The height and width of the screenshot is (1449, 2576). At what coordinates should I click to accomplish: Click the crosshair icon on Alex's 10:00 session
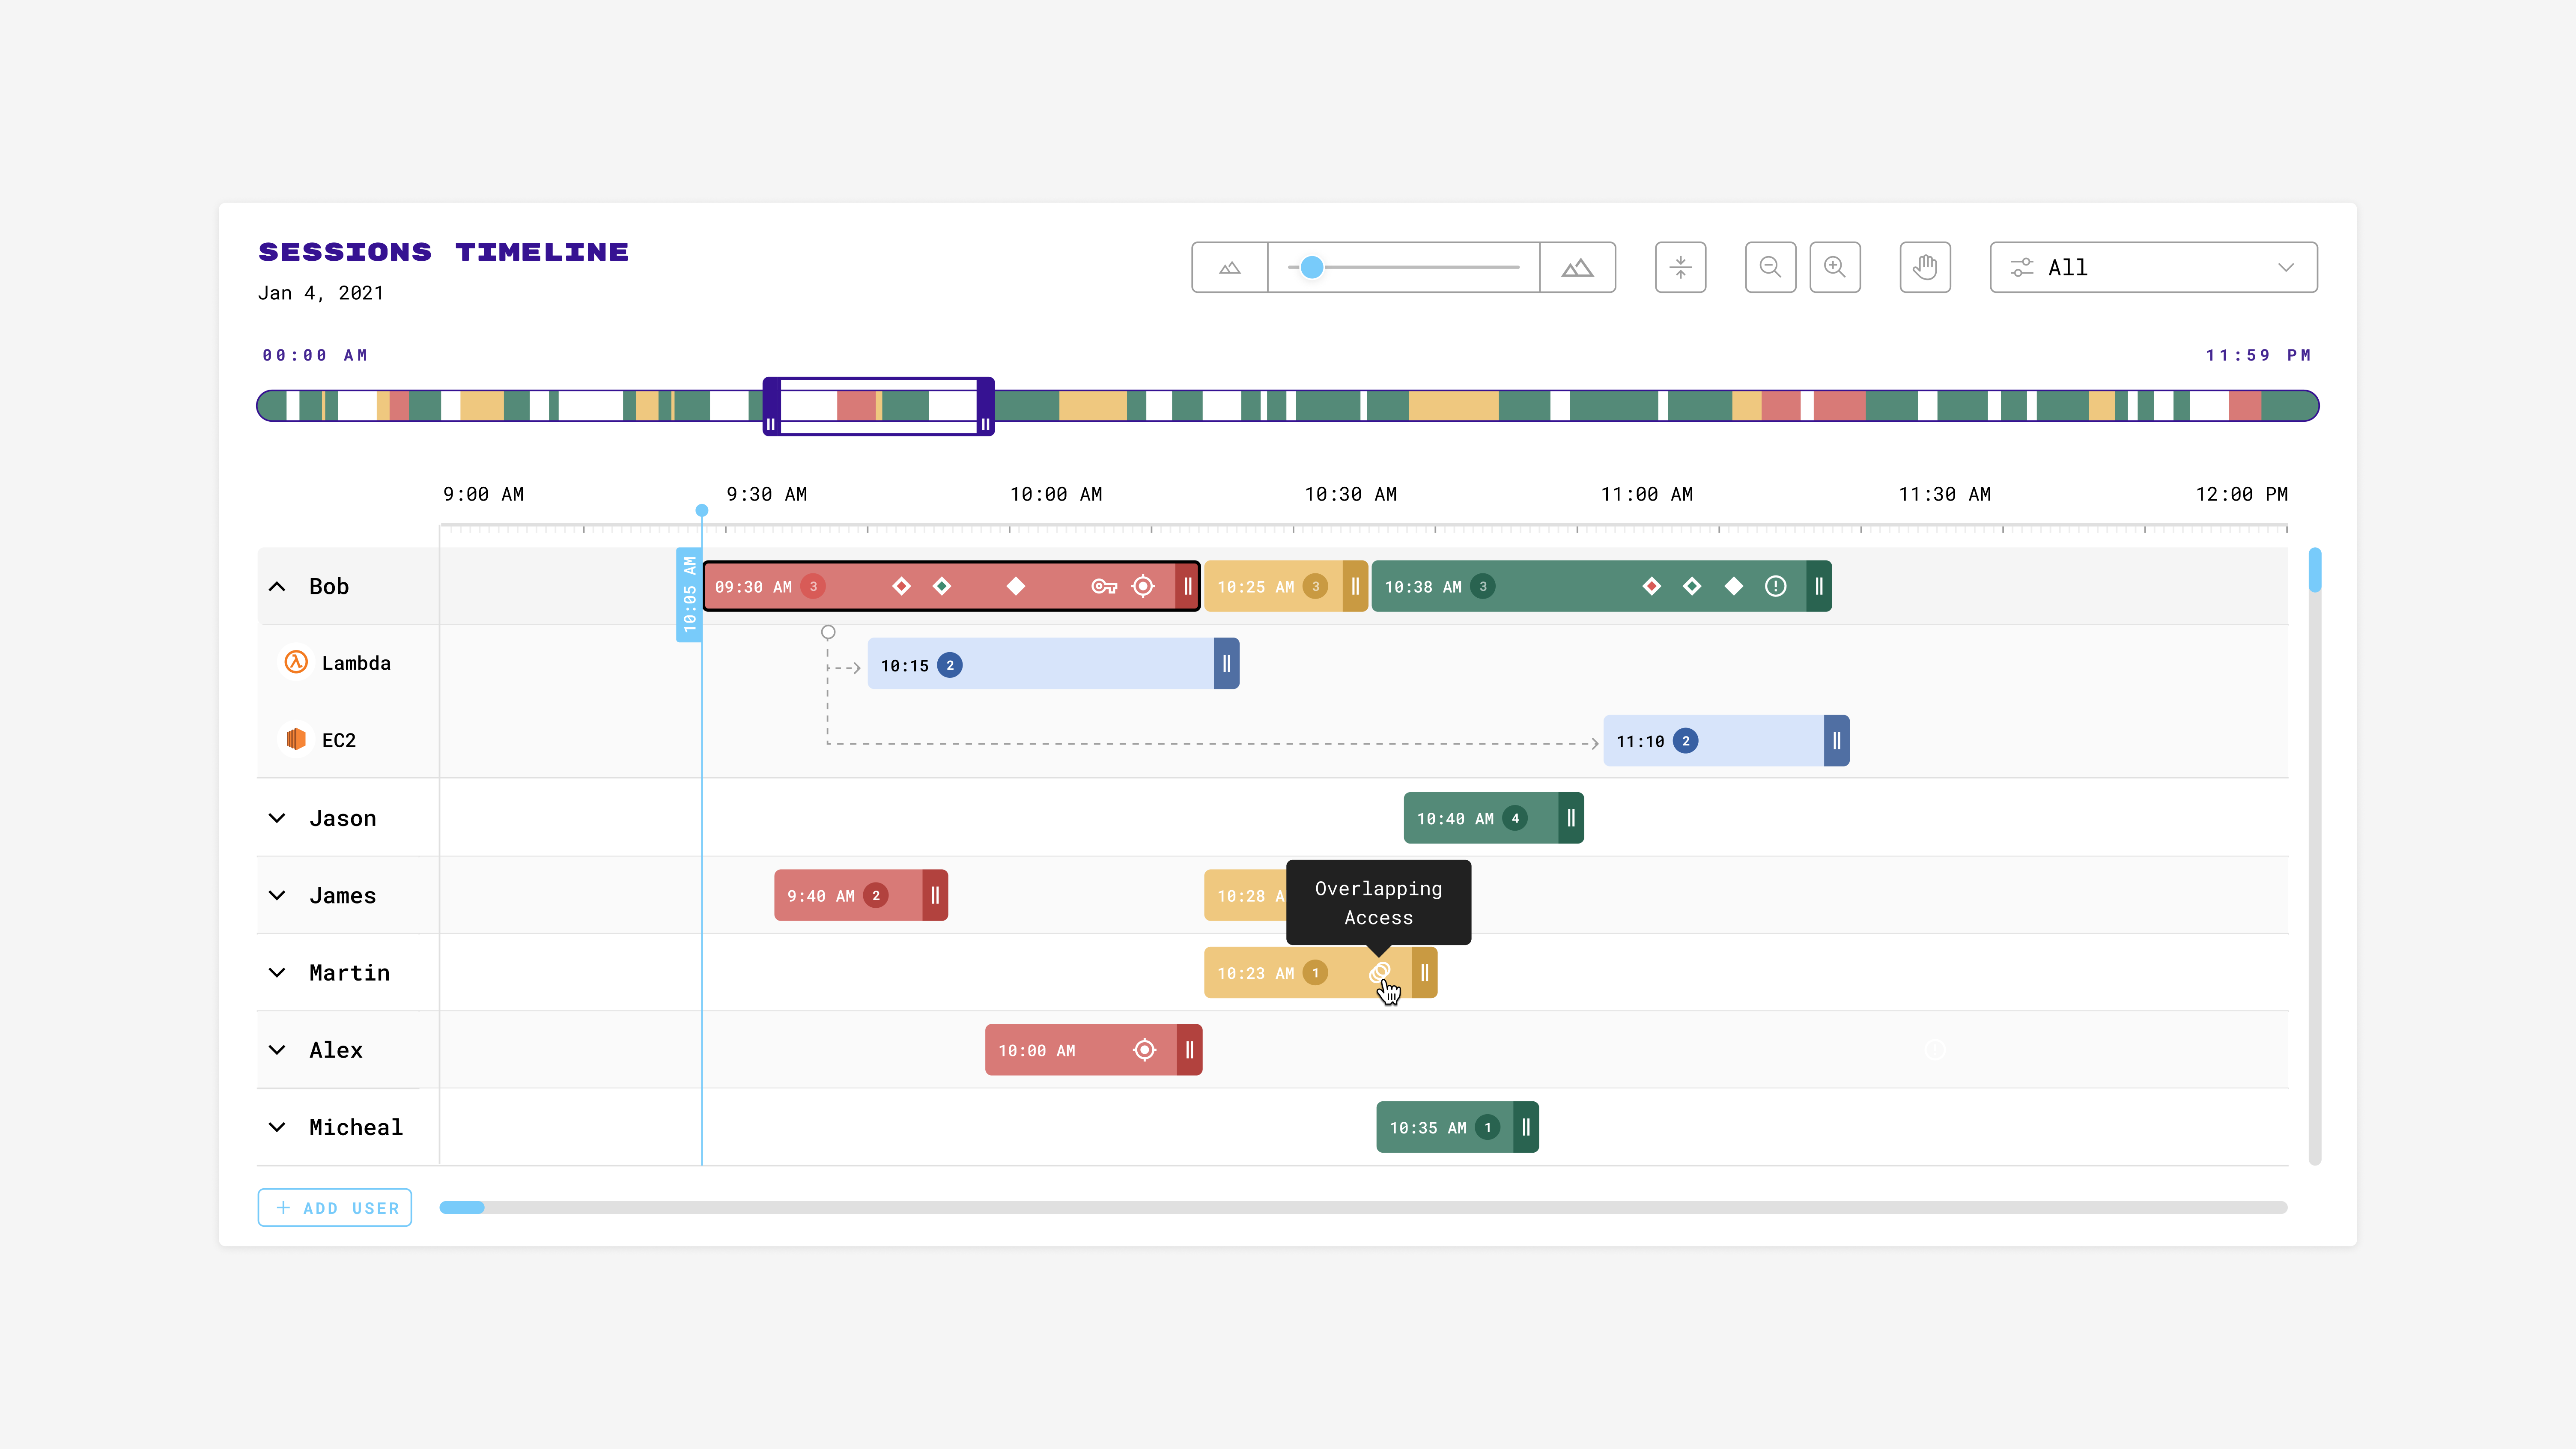click(1145, 1050)
